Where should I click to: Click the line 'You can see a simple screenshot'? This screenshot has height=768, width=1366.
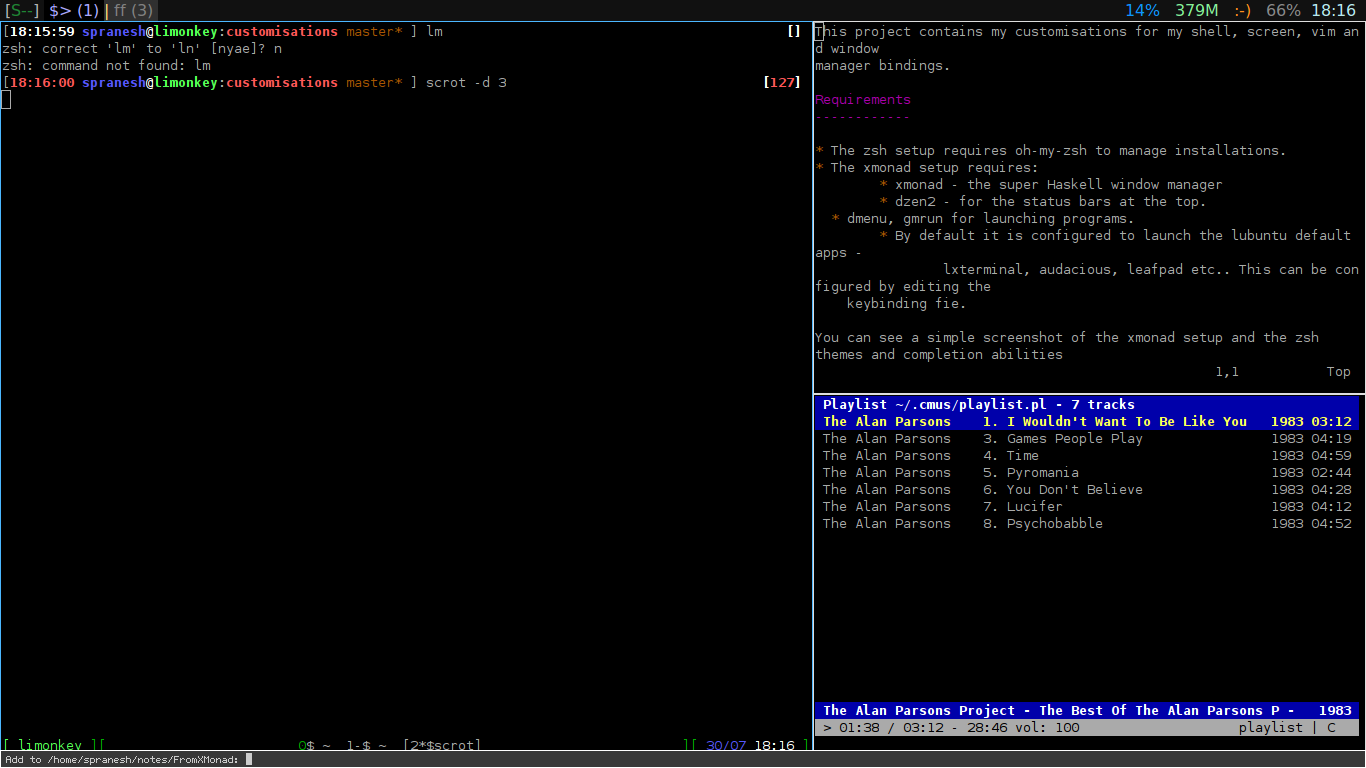coord(1067,338)
